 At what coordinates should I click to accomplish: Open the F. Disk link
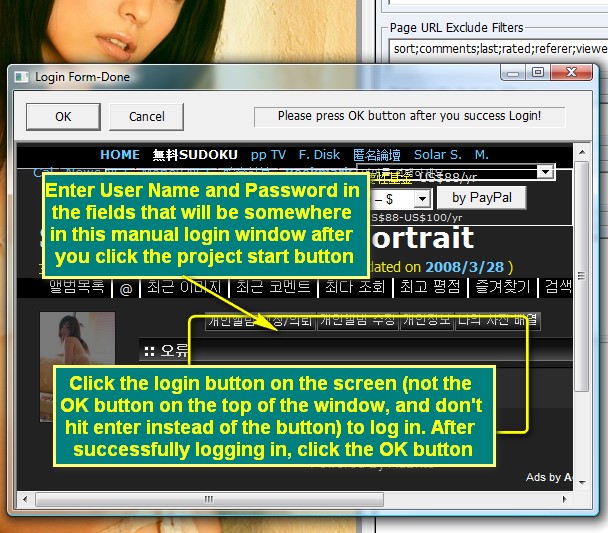point(319,155)
